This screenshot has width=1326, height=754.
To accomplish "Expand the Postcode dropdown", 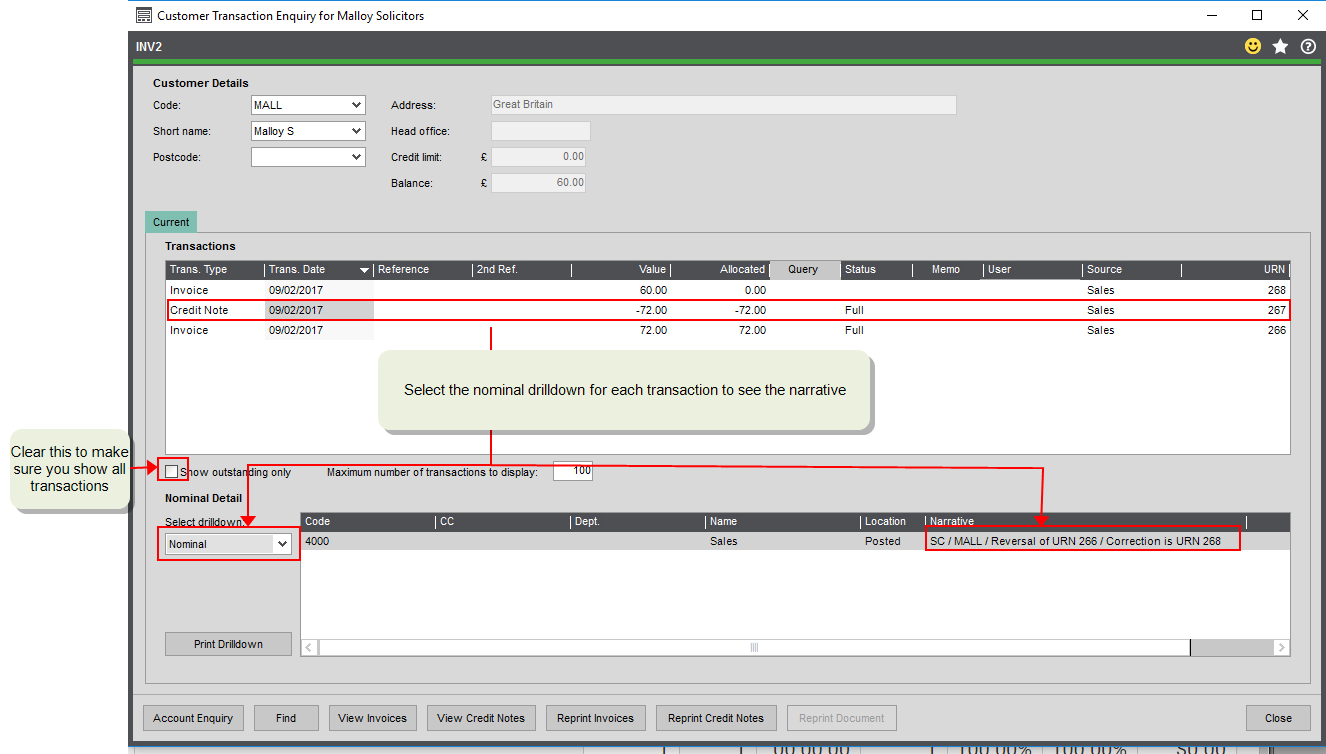I will coord(357,157).
